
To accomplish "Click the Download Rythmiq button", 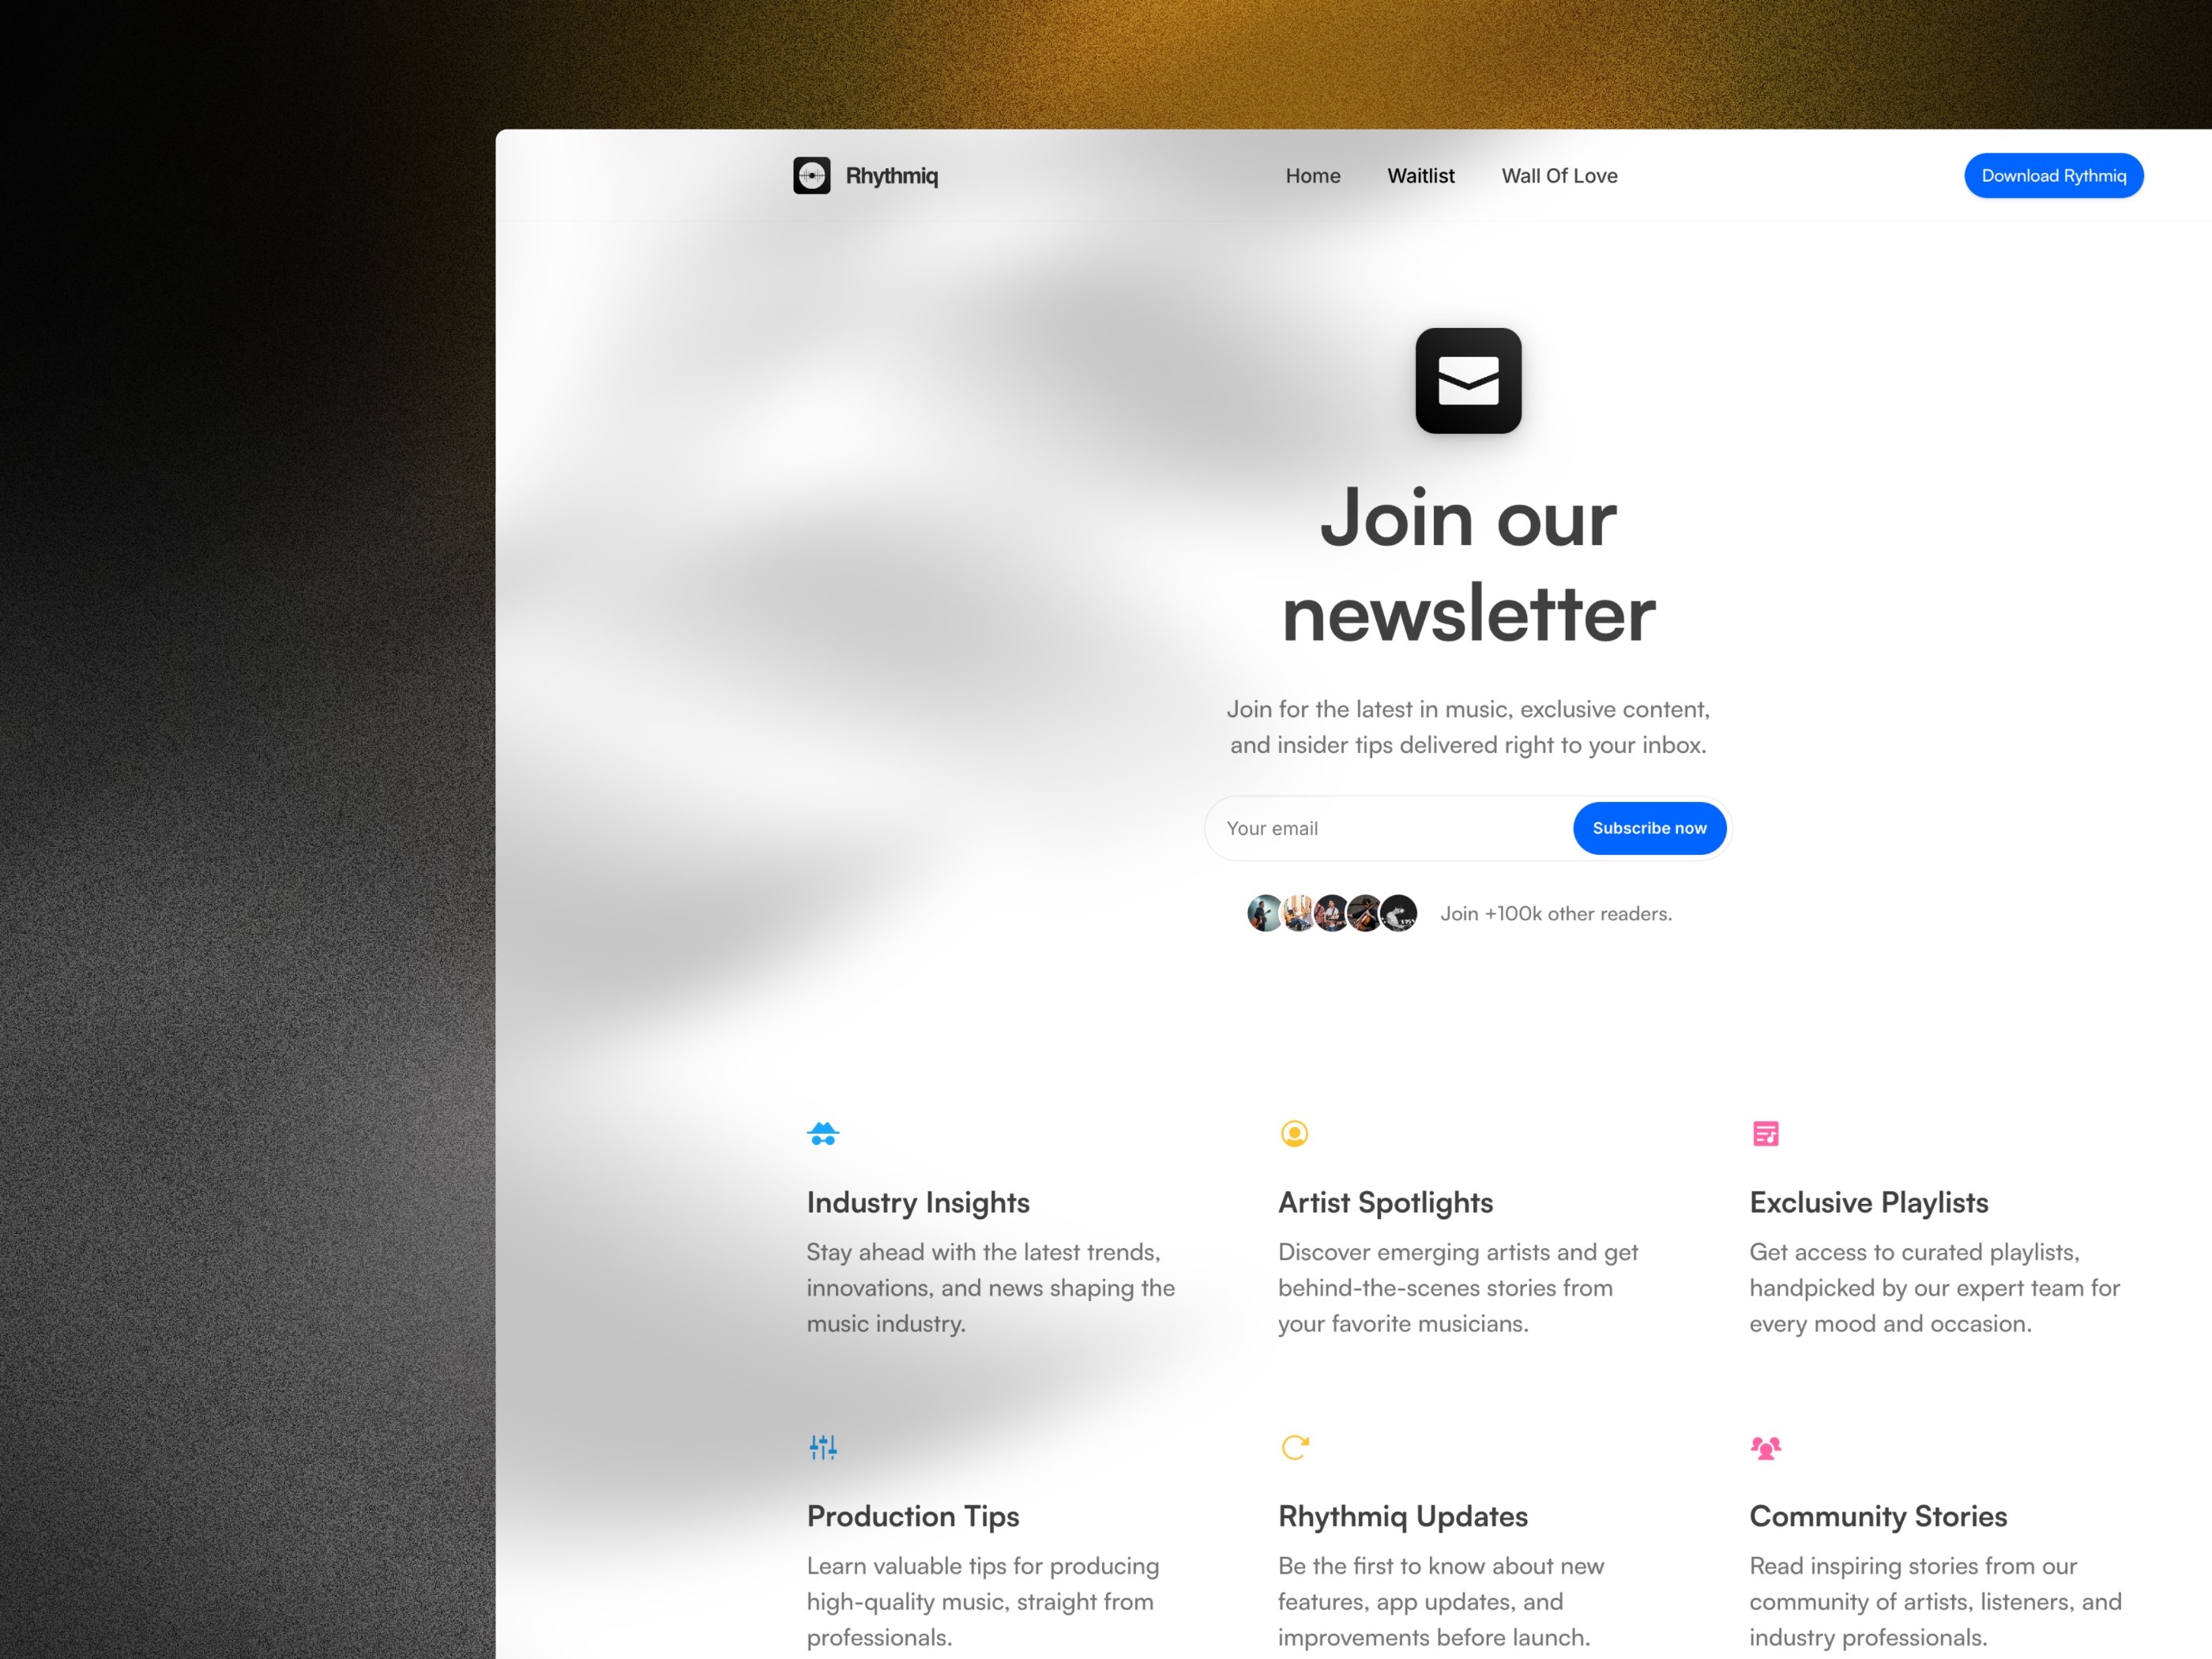I will pyautogui.click(x=2052, y=176).
